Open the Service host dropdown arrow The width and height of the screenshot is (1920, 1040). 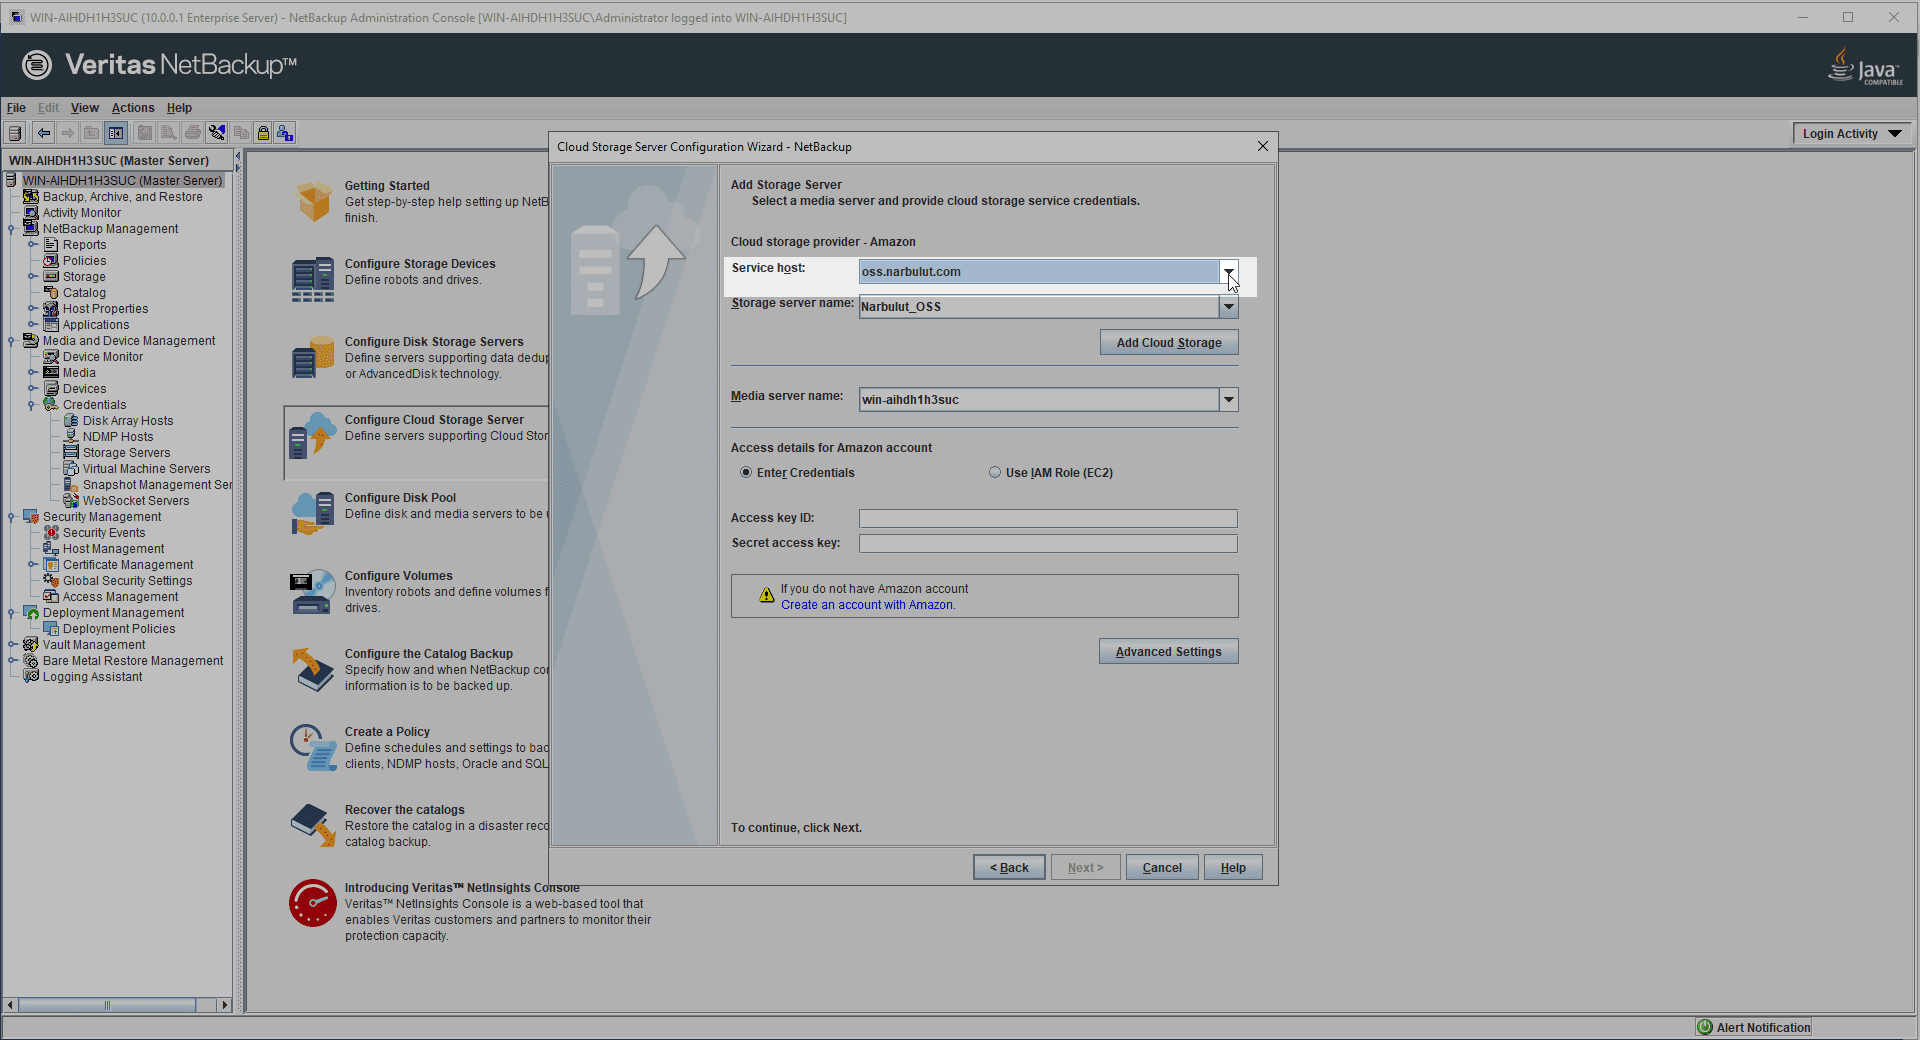click(x=1229, y=272)
